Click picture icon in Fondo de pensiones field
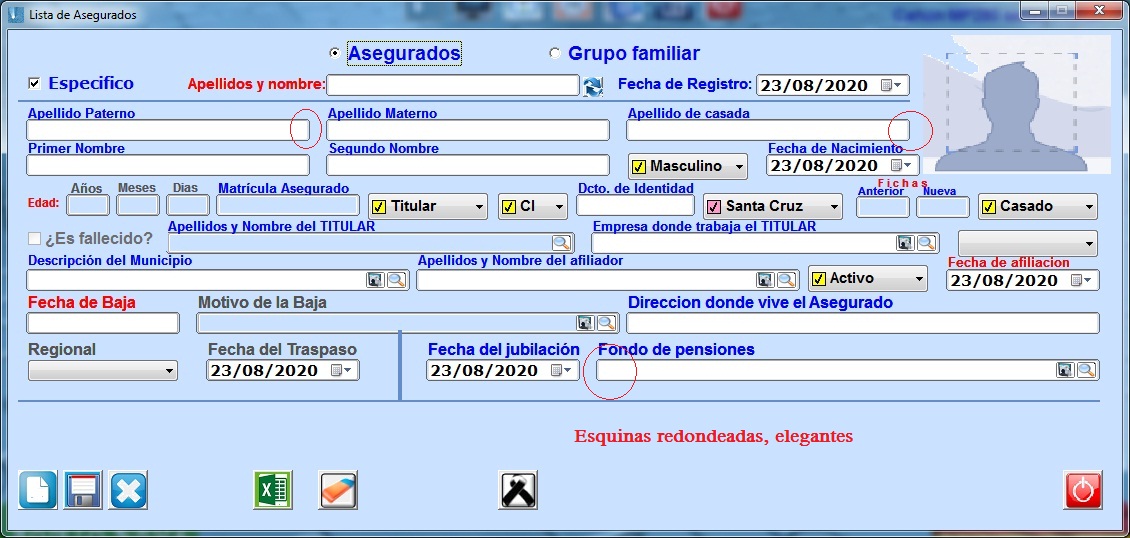 [1065, 369]
